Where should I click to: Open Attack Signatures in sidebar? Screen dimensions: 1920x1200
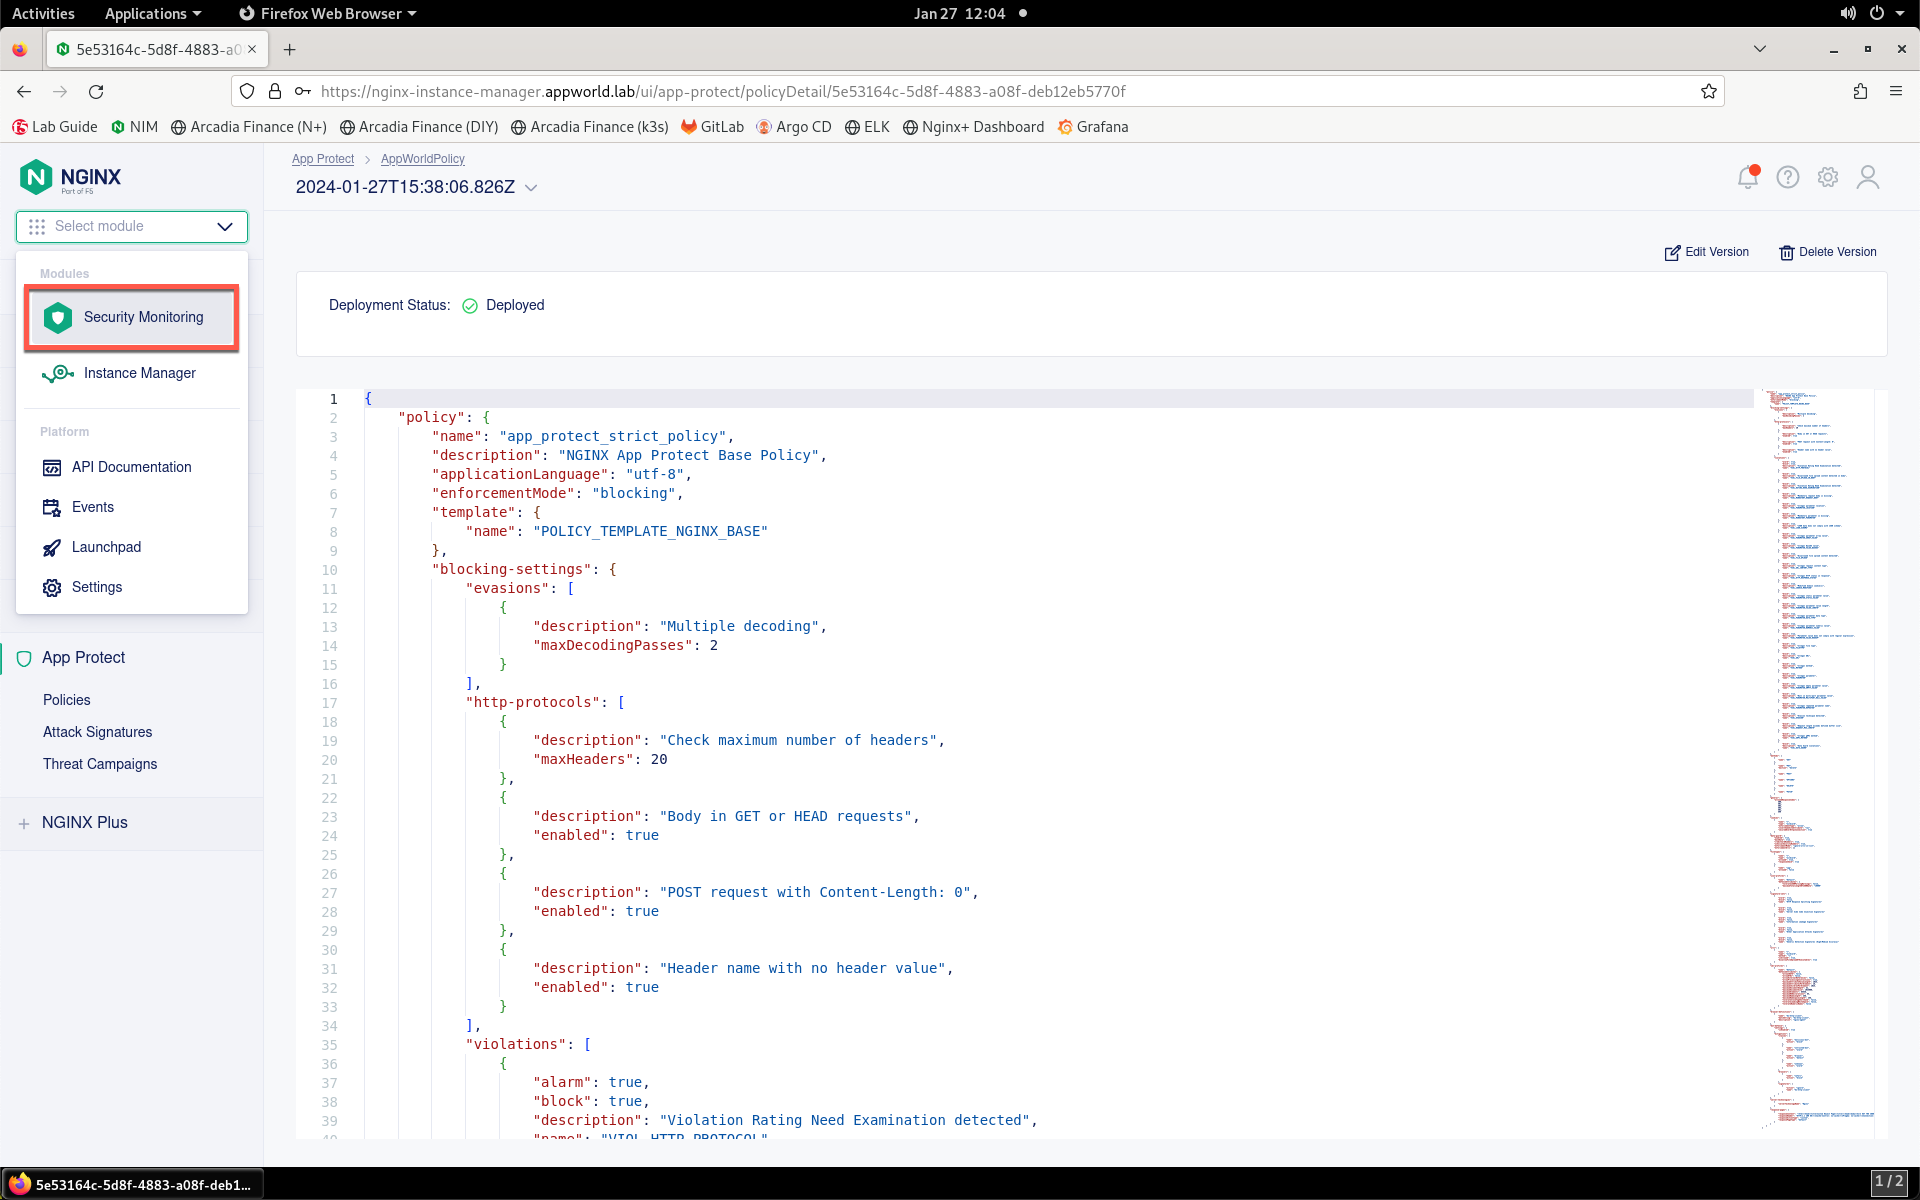tap(98, 732)
